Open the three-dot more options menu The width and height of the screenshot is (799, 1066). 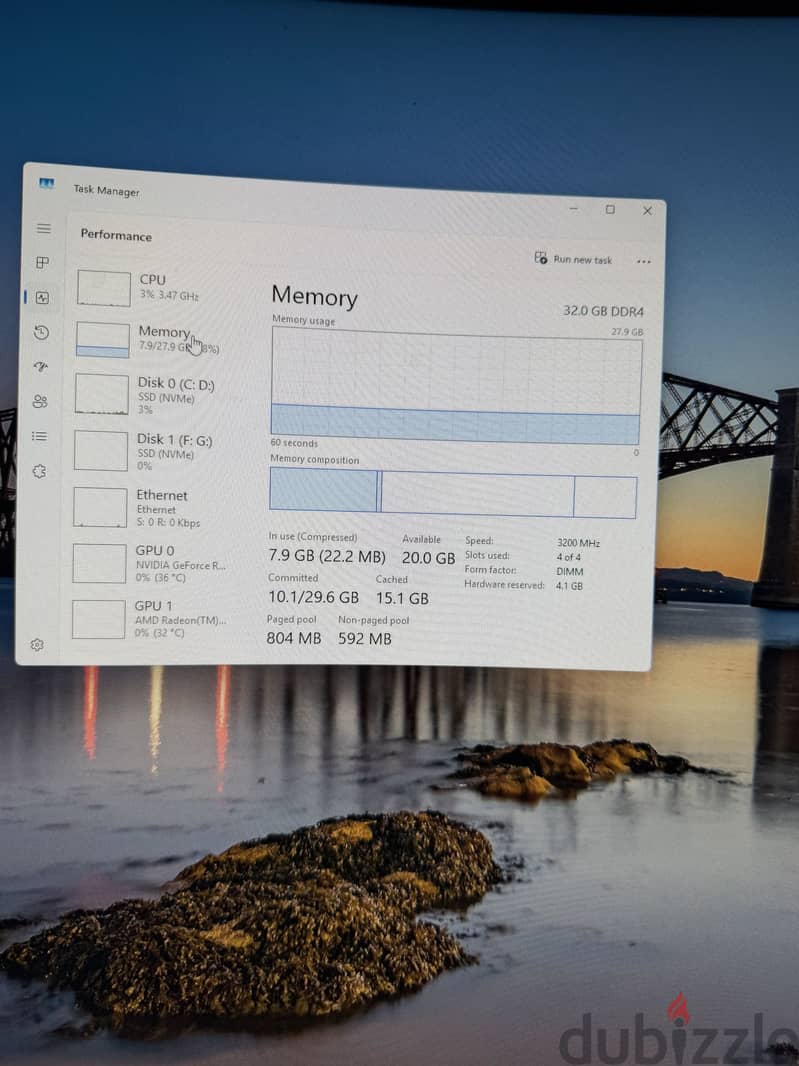pos(643,262)
